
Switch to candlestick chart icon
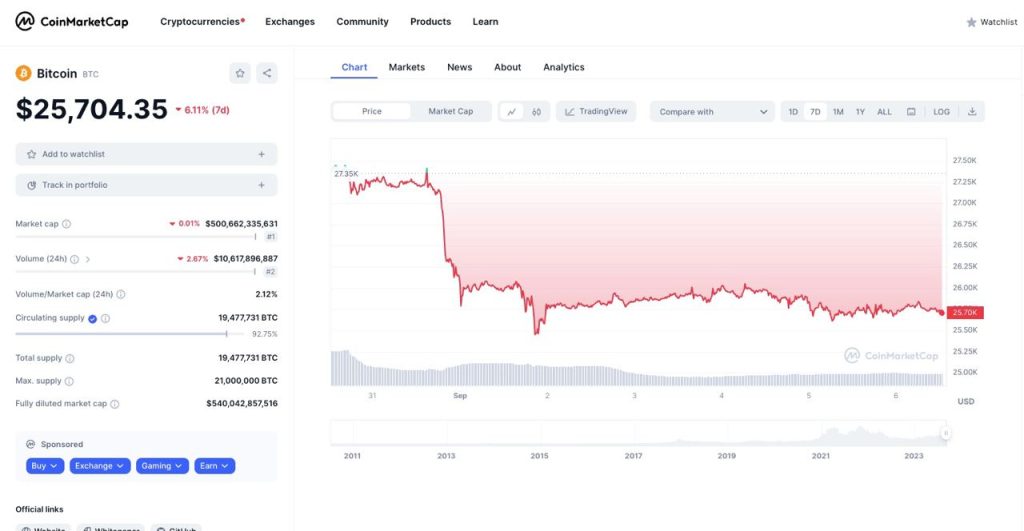[537, 112]
